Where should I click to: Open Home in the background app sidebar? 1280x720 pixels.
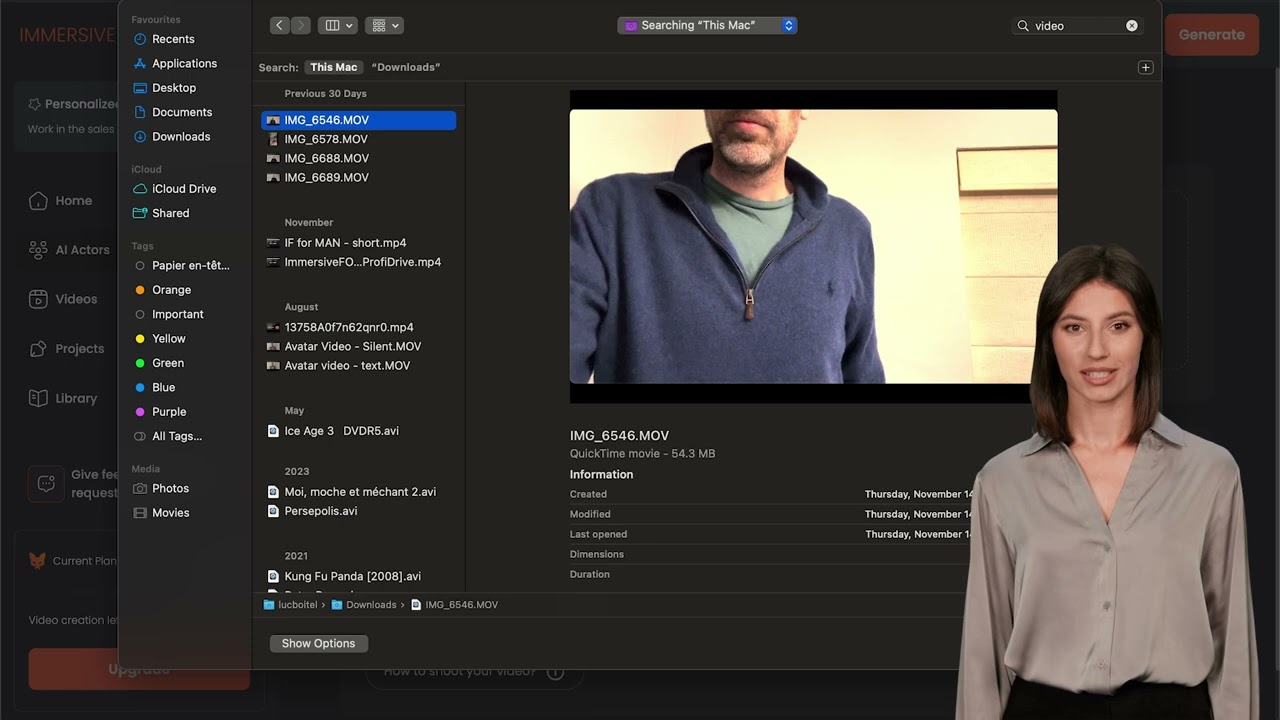61,201
